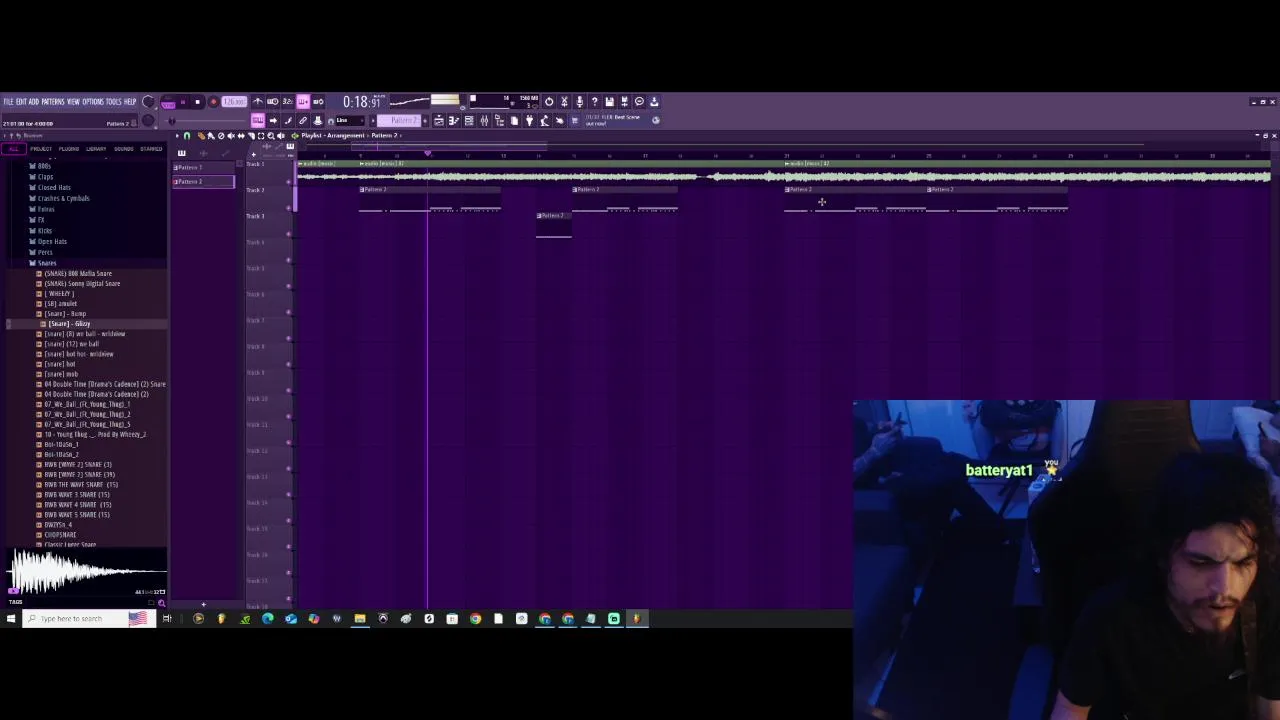Switch browser to the PLUGINS tab
1280x720 pixels.
pyautogui.click(x=69, y=149)
